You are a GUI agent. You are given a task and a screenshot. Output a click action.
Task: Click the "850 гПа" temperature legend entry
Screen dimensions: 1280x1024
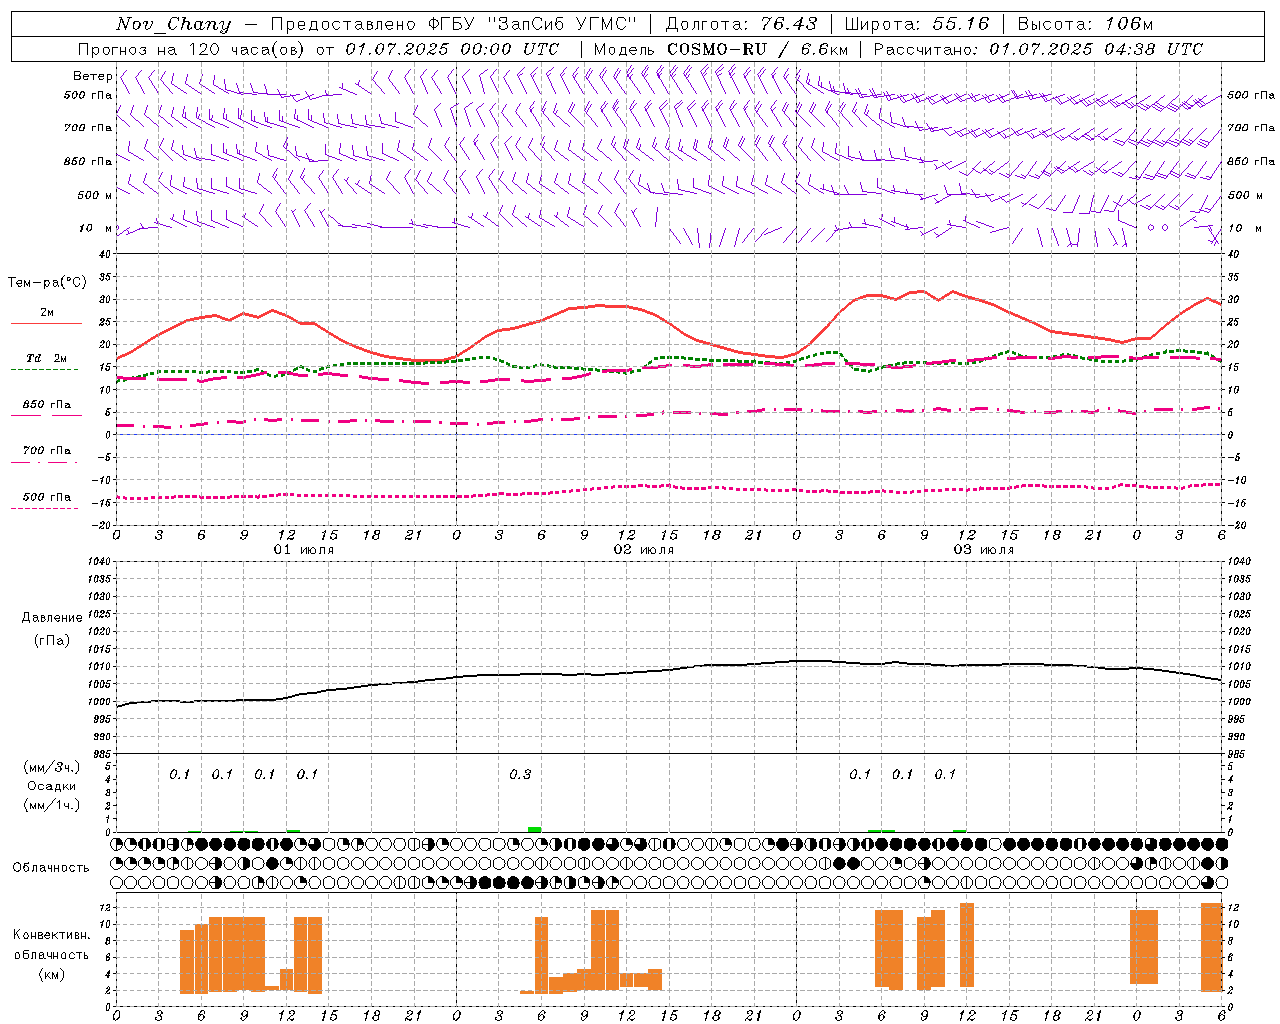click(47, 405)
